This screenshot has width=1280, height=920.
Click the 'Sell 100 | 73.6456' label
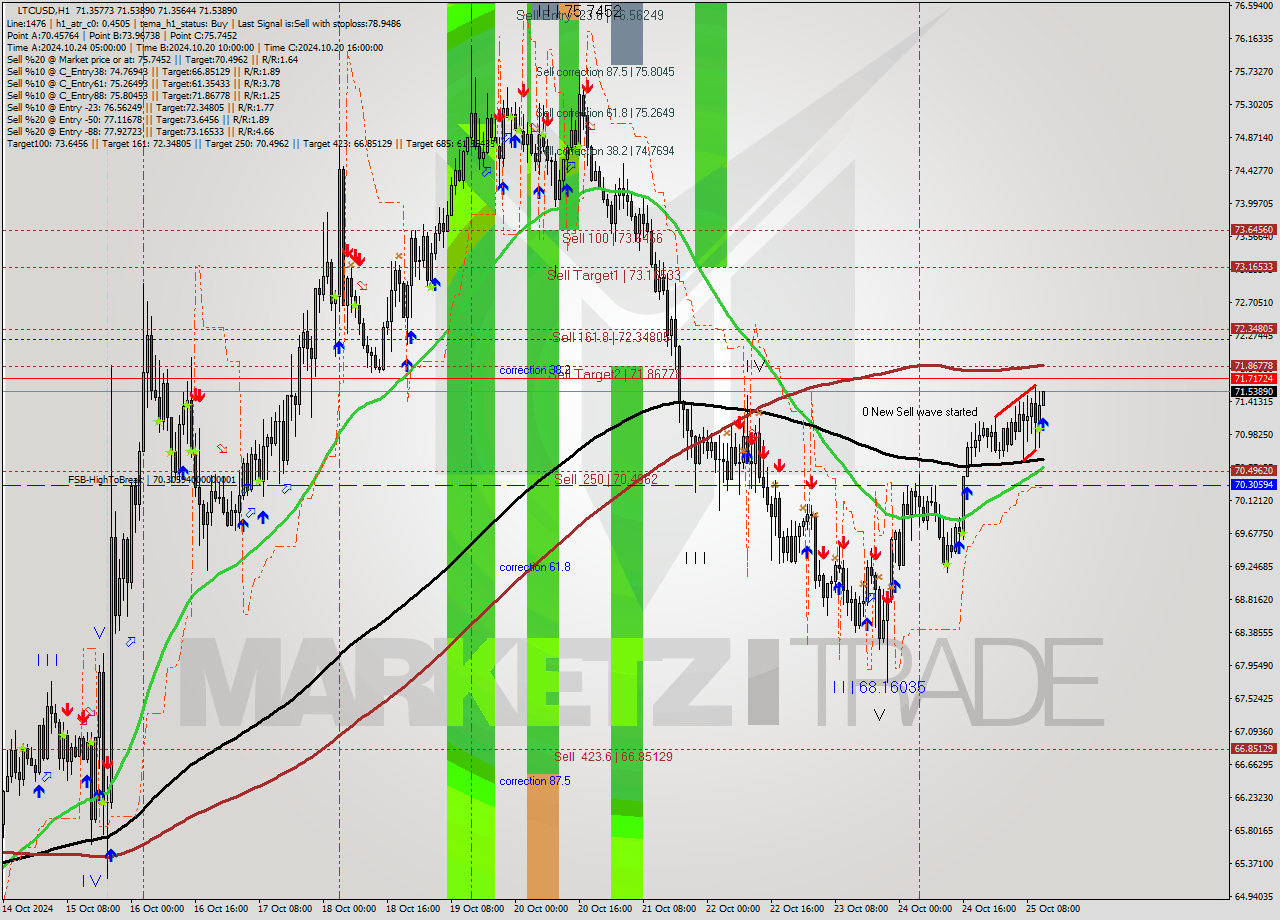(612, 238)
